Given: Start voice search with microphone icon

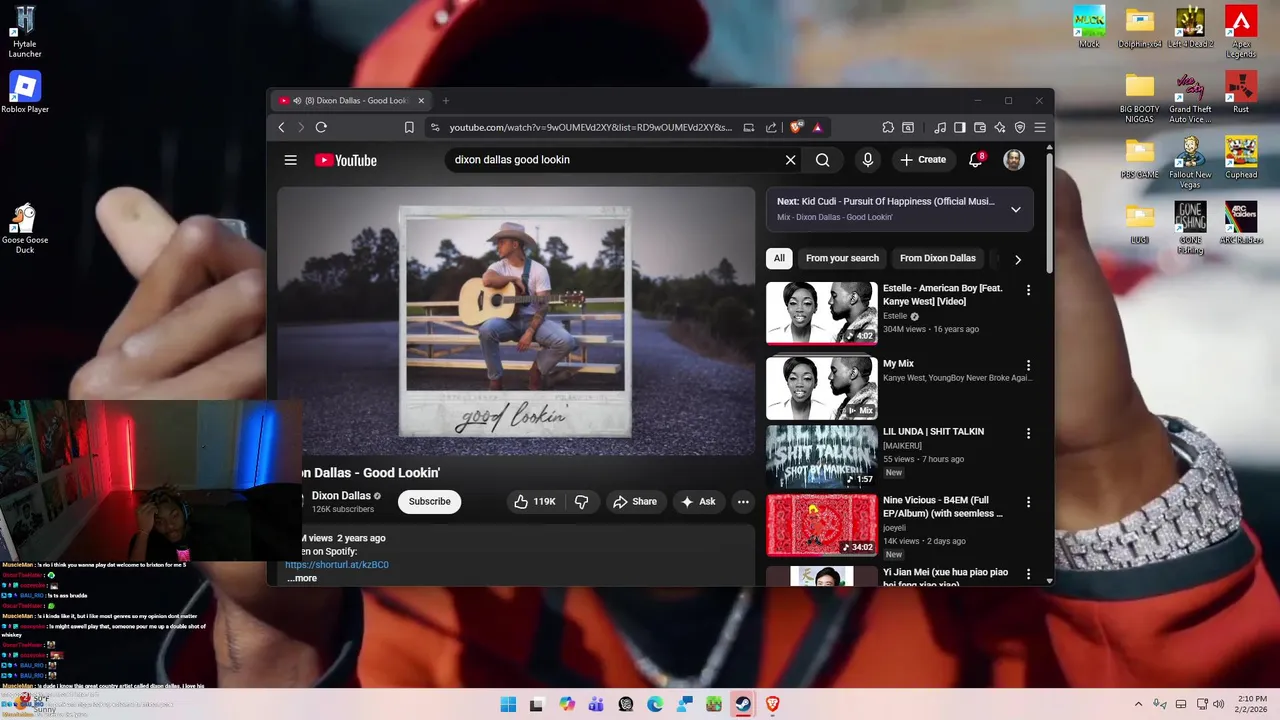Looking at the screenshot, I should 867,160.
